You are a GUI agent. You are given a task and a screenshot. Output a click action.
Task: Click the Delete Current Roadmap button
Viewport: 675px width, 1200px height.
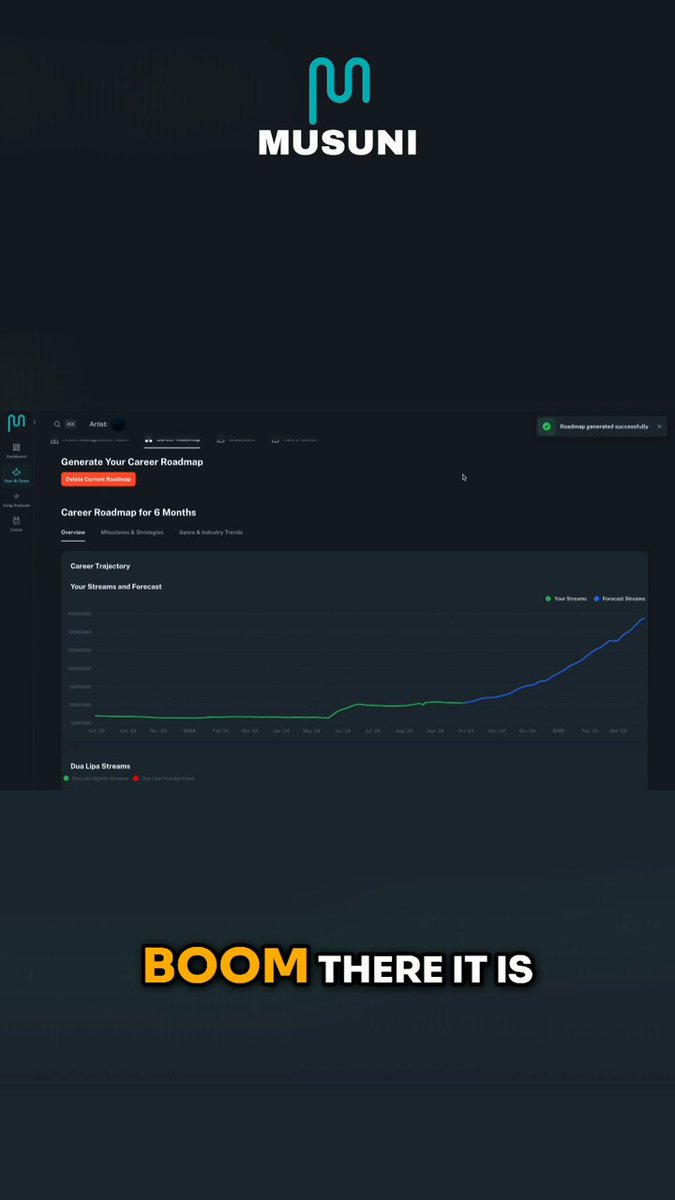(98, 480)
